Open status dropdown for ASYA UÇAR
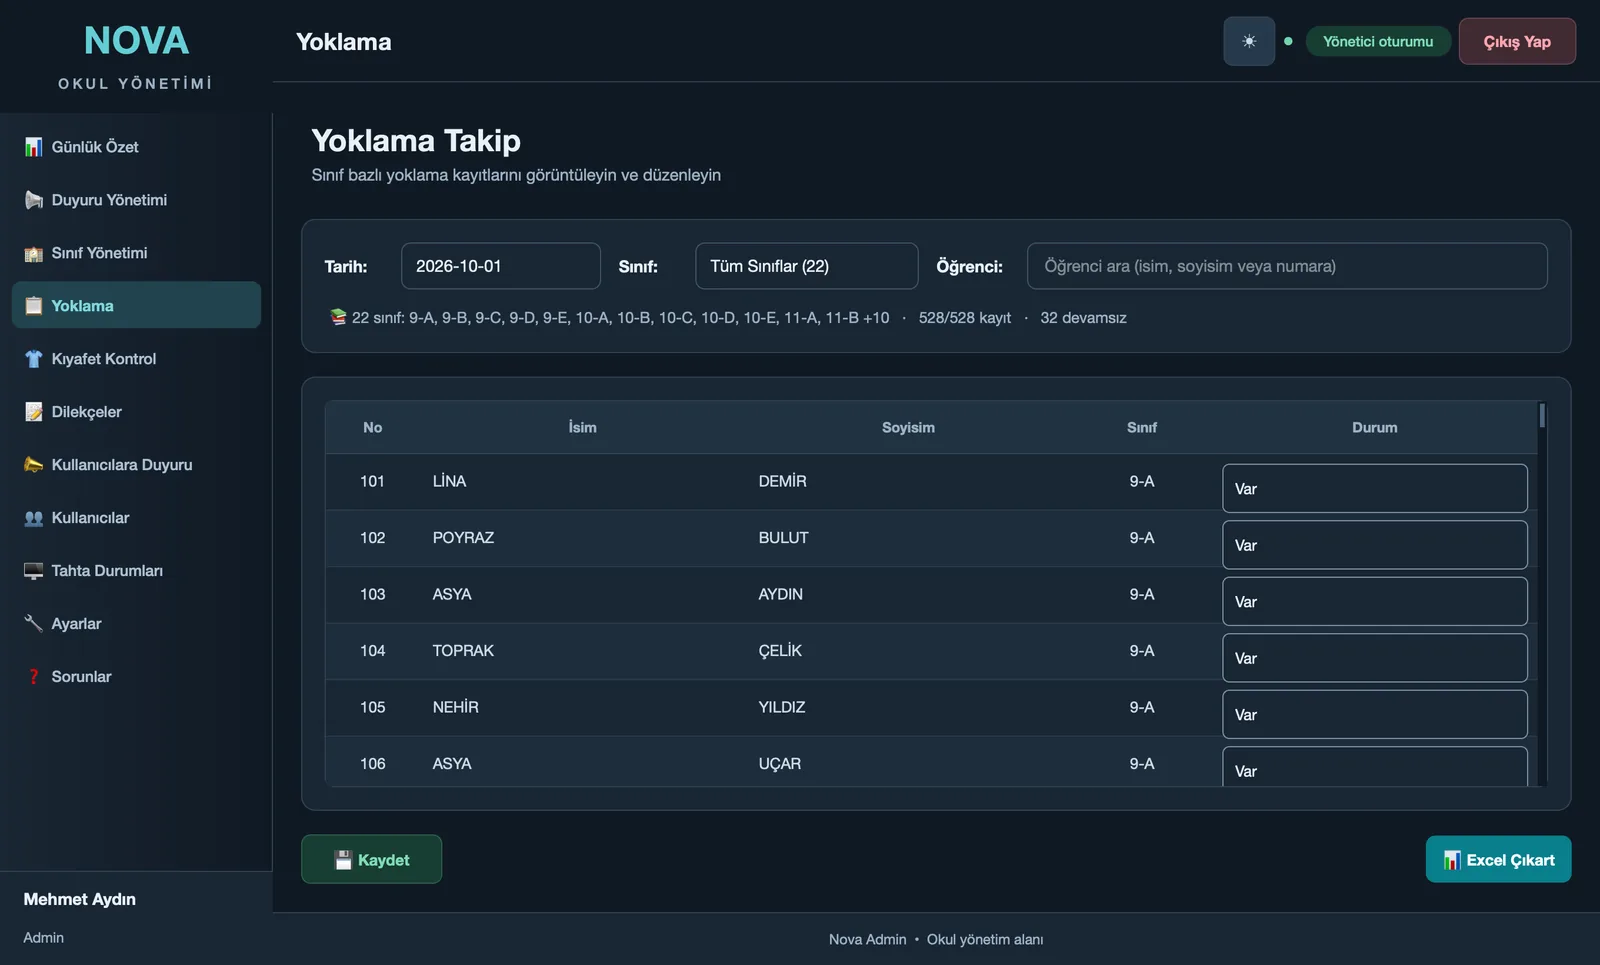The width and height of the screenshot is (1600, 965). 1375,767
